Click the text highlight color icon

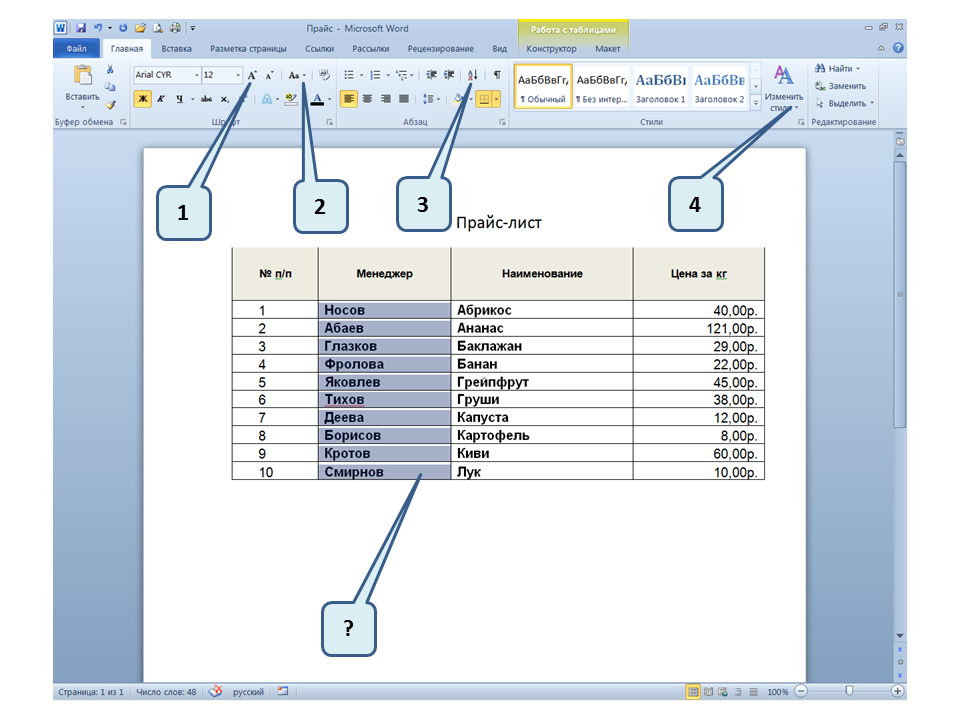click(290, 99)
